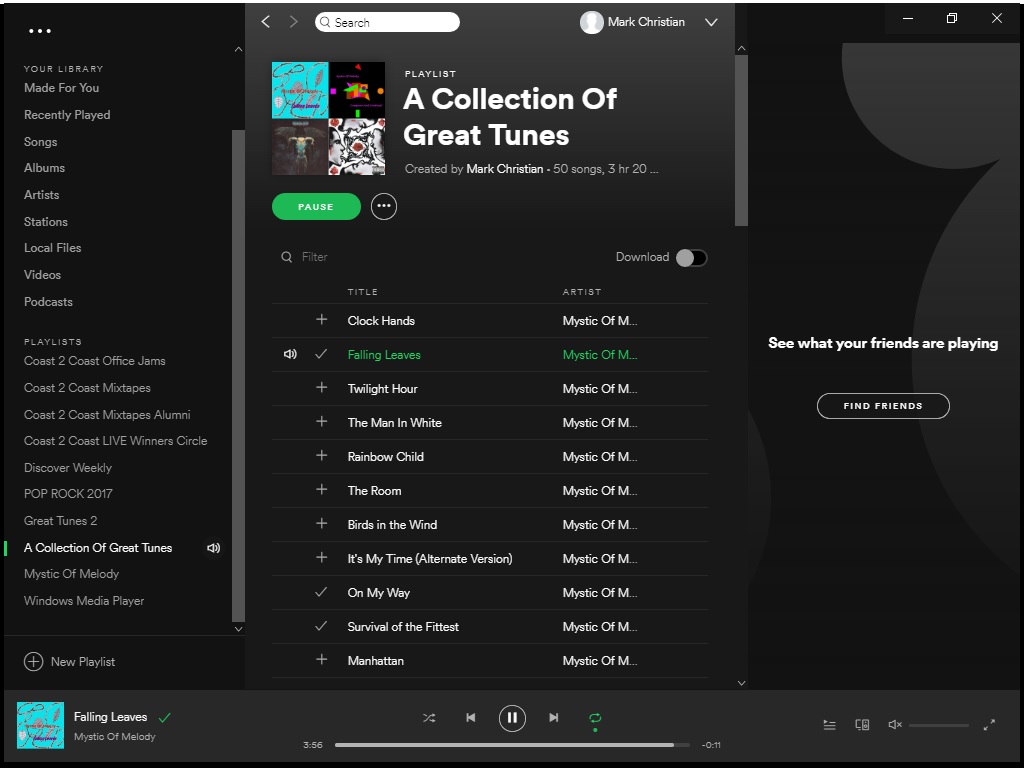Add Clock Hands to library with plus
The image size is (1024, 768).
pyautogui.click(x=321, y=319)
